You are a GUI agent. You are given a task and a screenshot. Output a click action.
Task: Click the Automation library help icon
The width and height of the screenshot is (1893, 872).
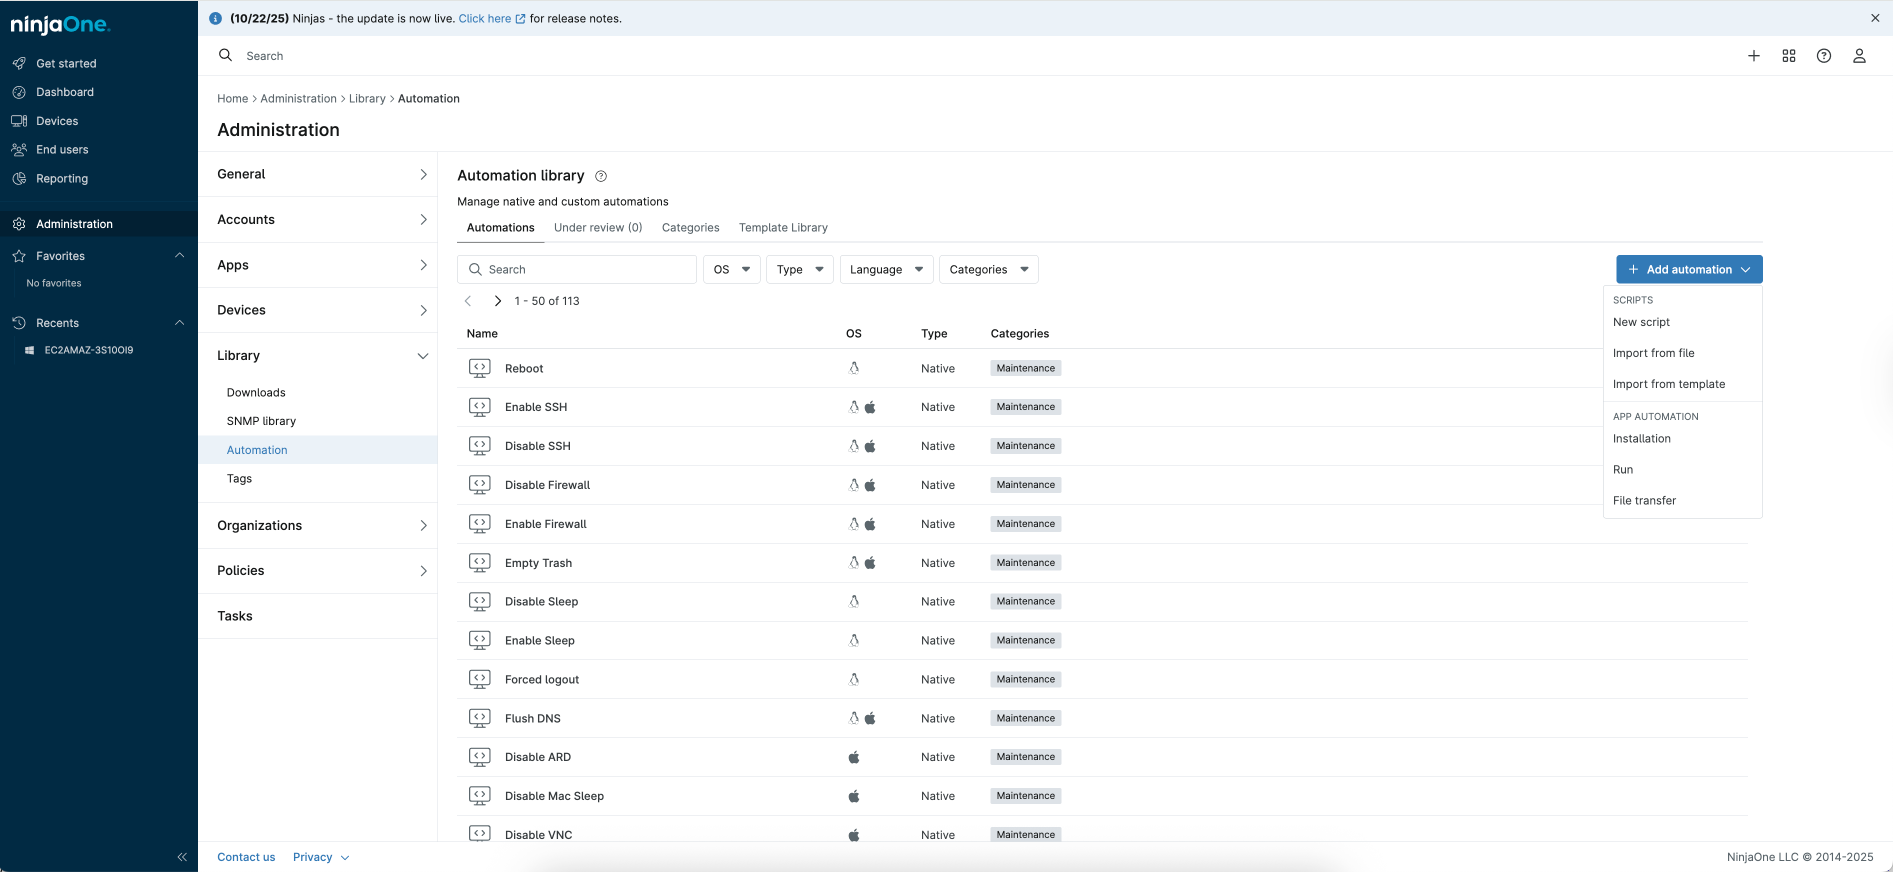coord(601,176)
